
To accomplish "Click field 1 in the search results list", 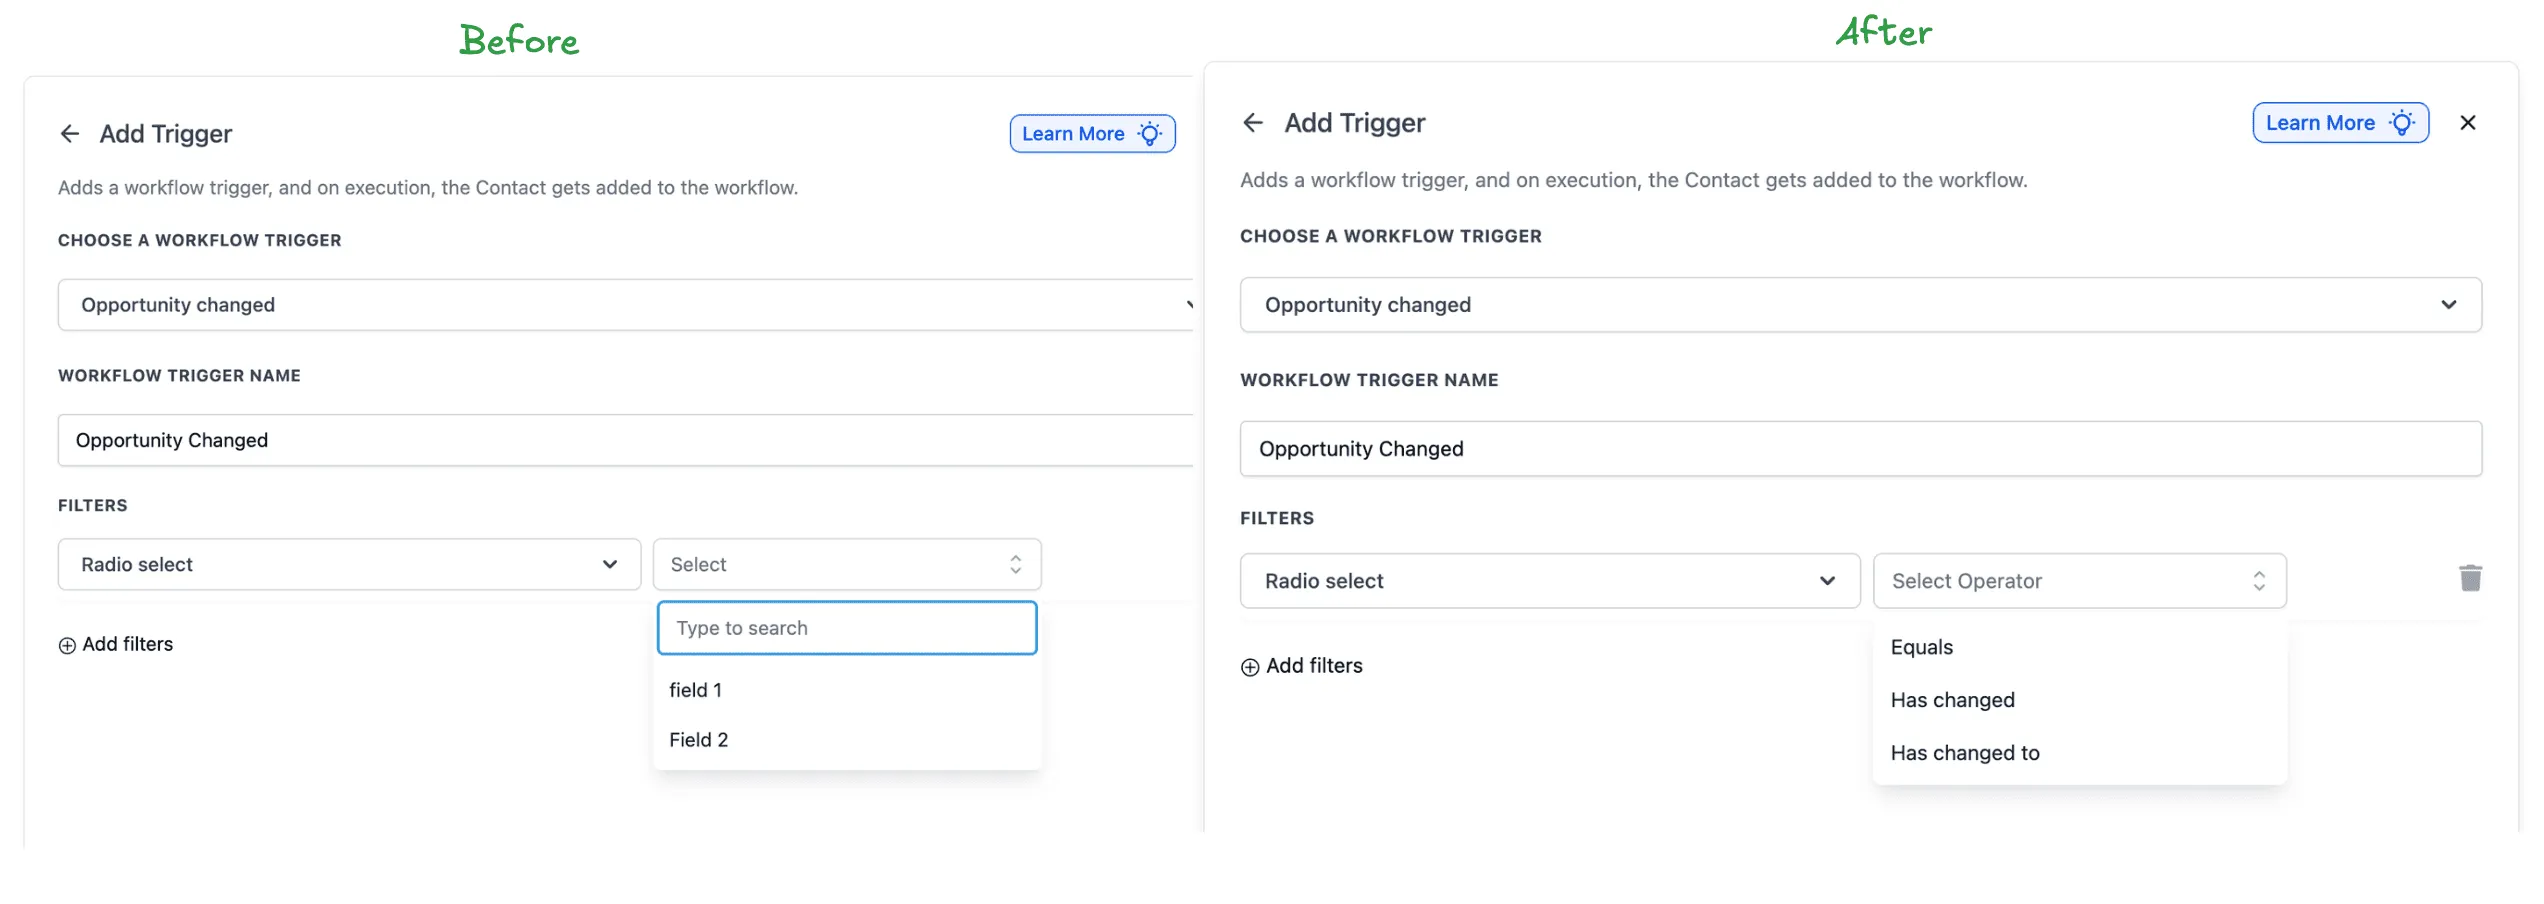I will pos(696,689).
